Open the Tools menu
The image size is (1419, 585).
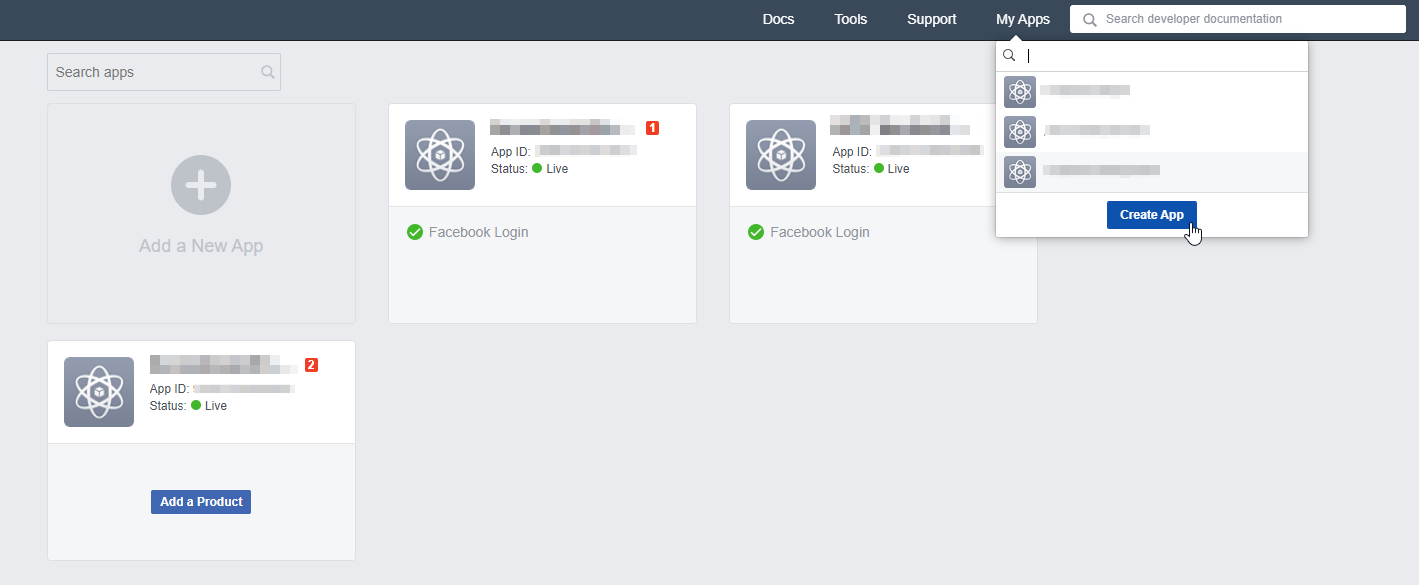851,19
